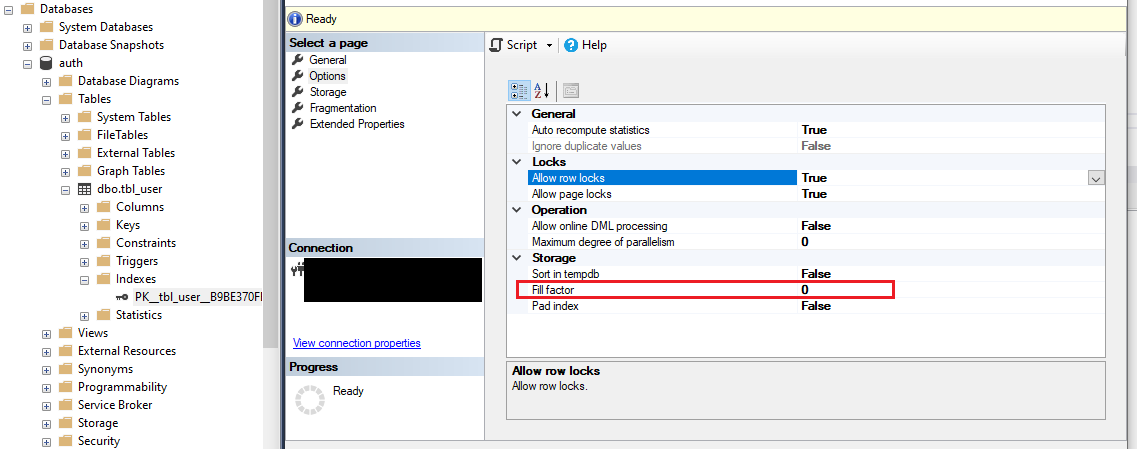This screenshot has width=1137, height=449.
Task: Collapse the Locks category in property grid
Action: [517, 162]
